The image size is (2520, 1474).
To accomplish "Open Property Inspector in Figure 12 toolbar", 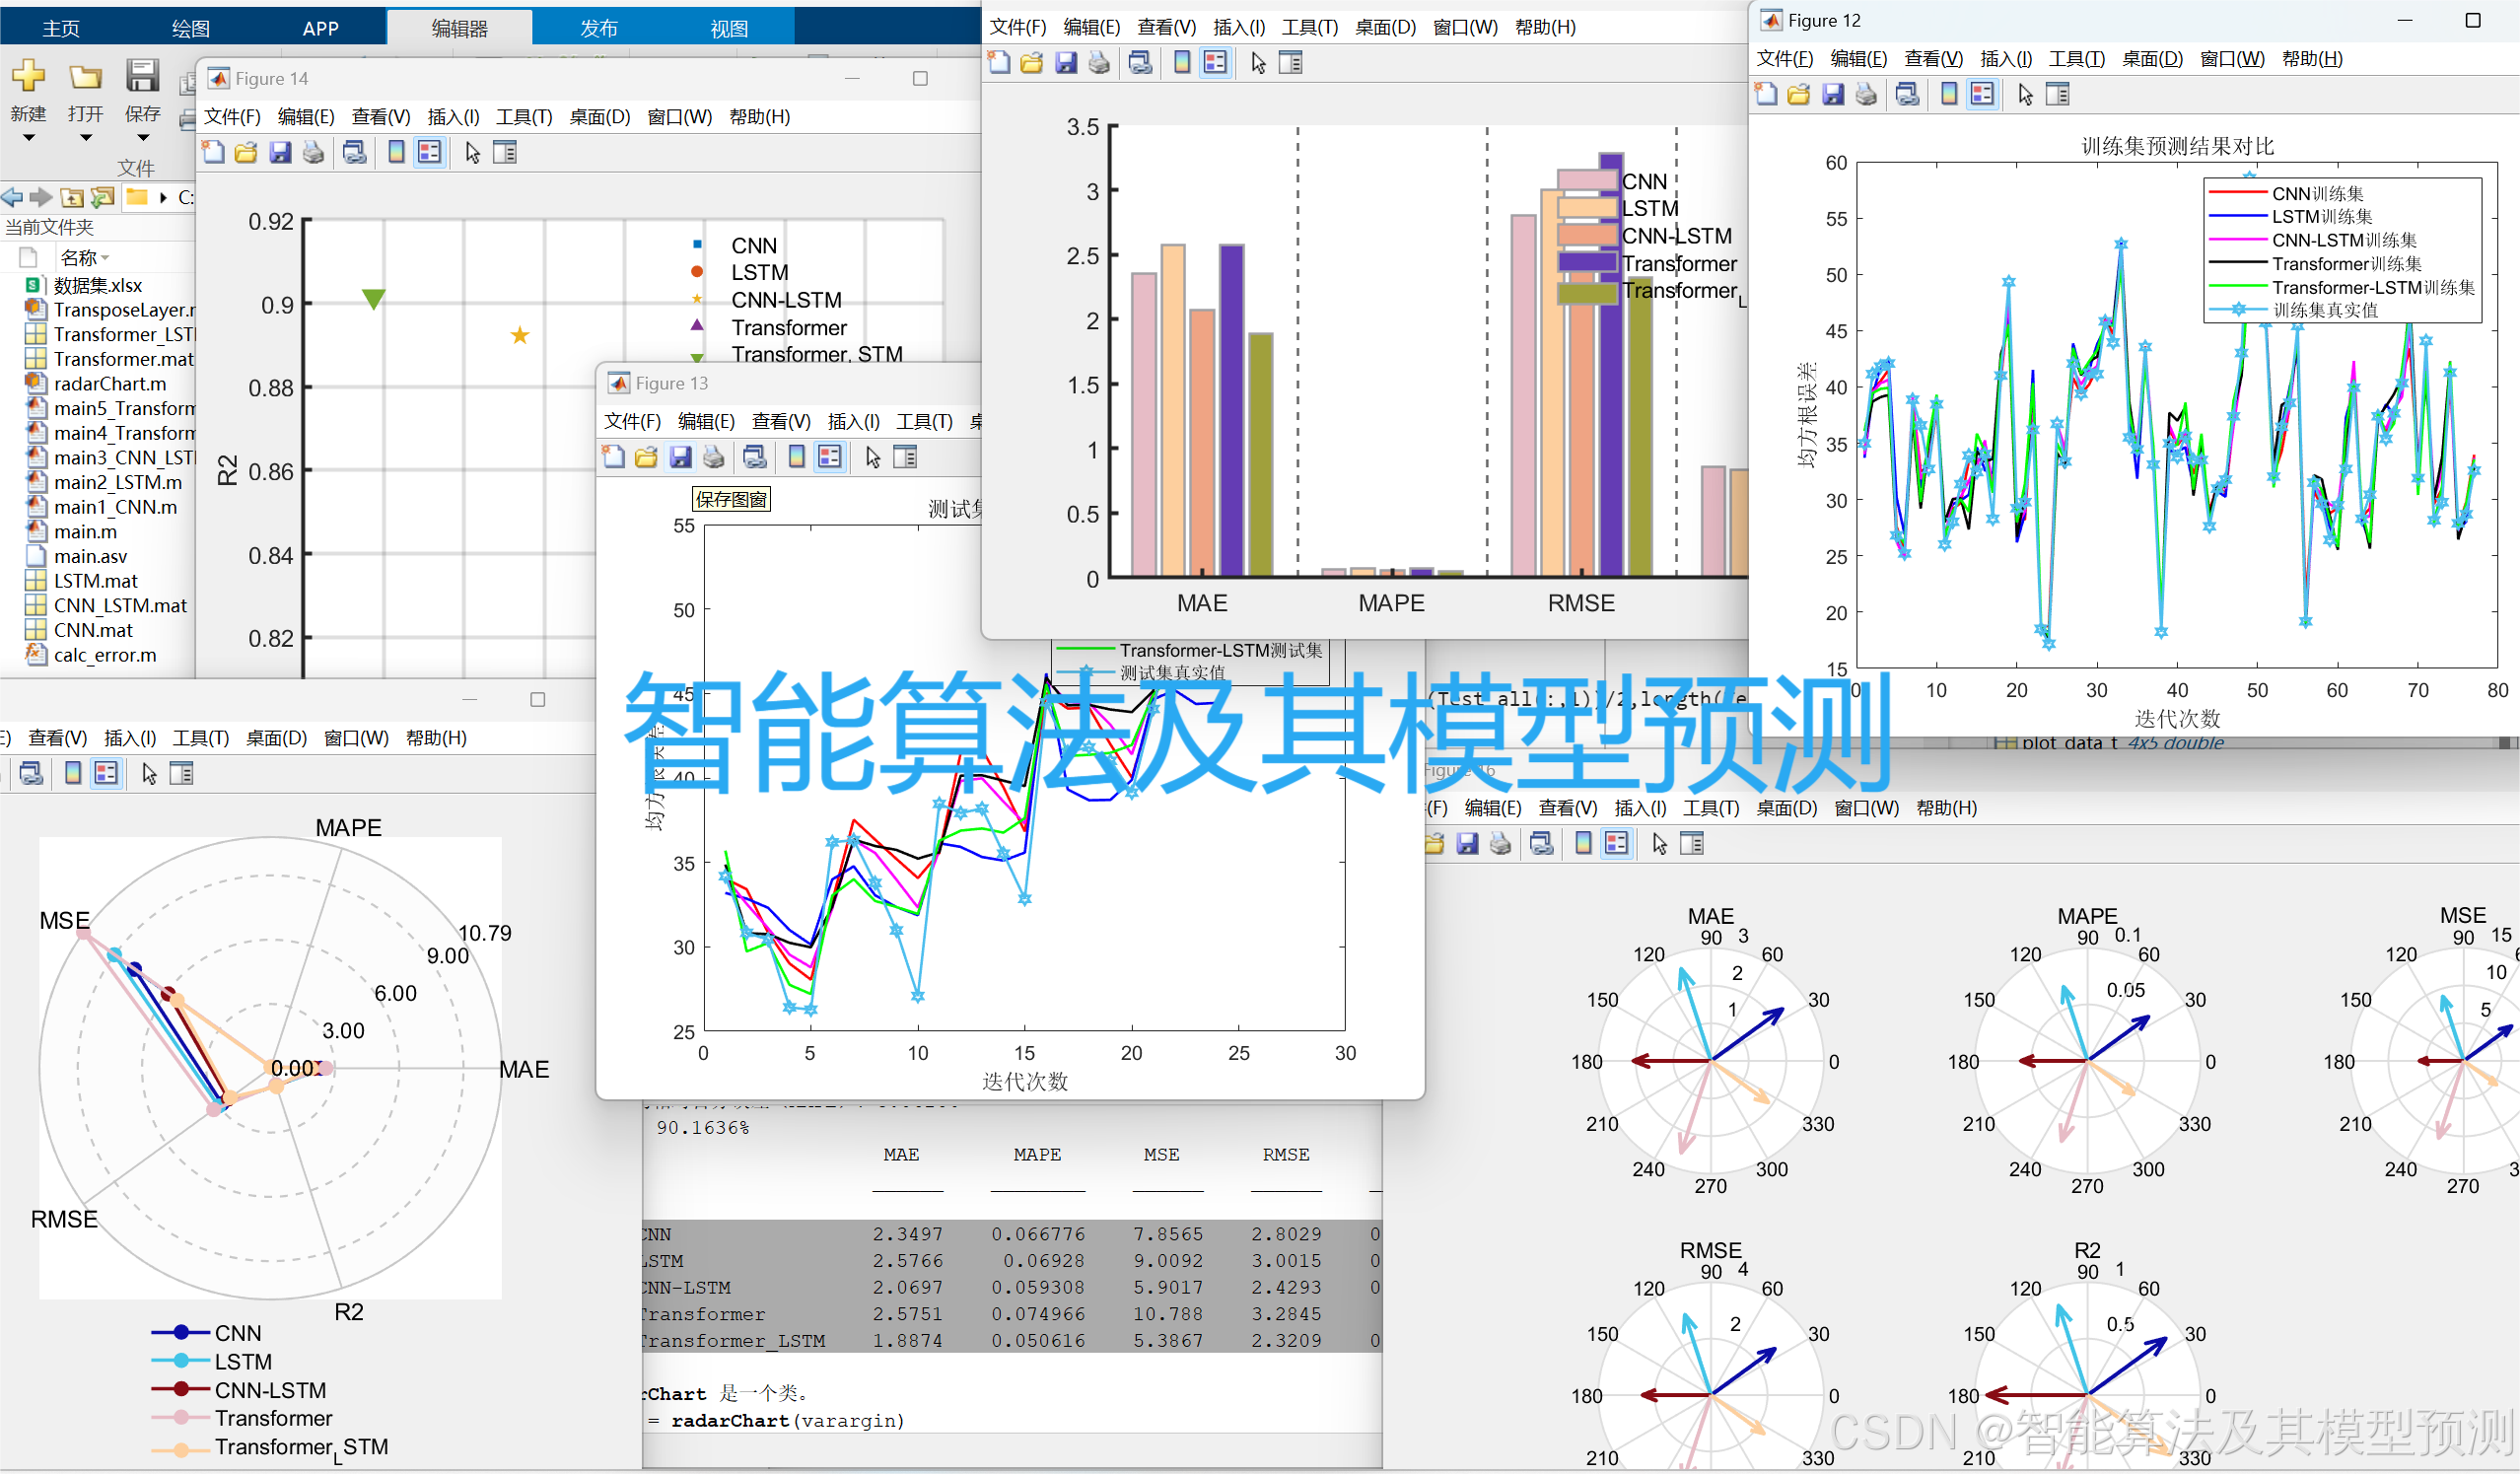I will click(x=2057, y=95).
